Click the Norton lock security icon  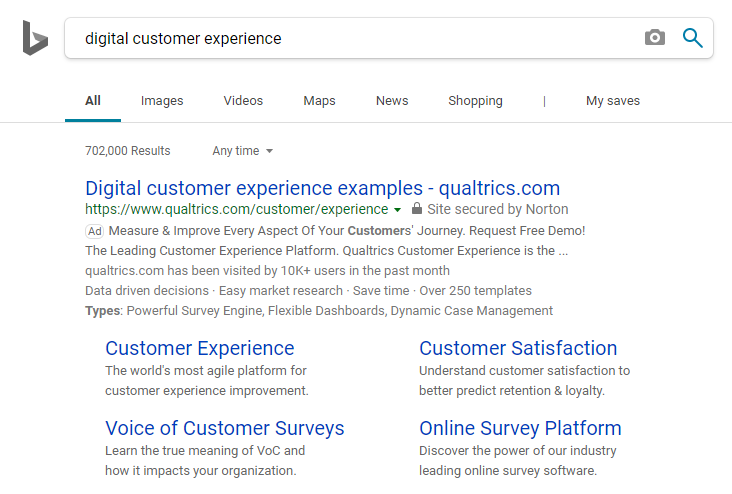pyautogui.click(x=416, y=210)
